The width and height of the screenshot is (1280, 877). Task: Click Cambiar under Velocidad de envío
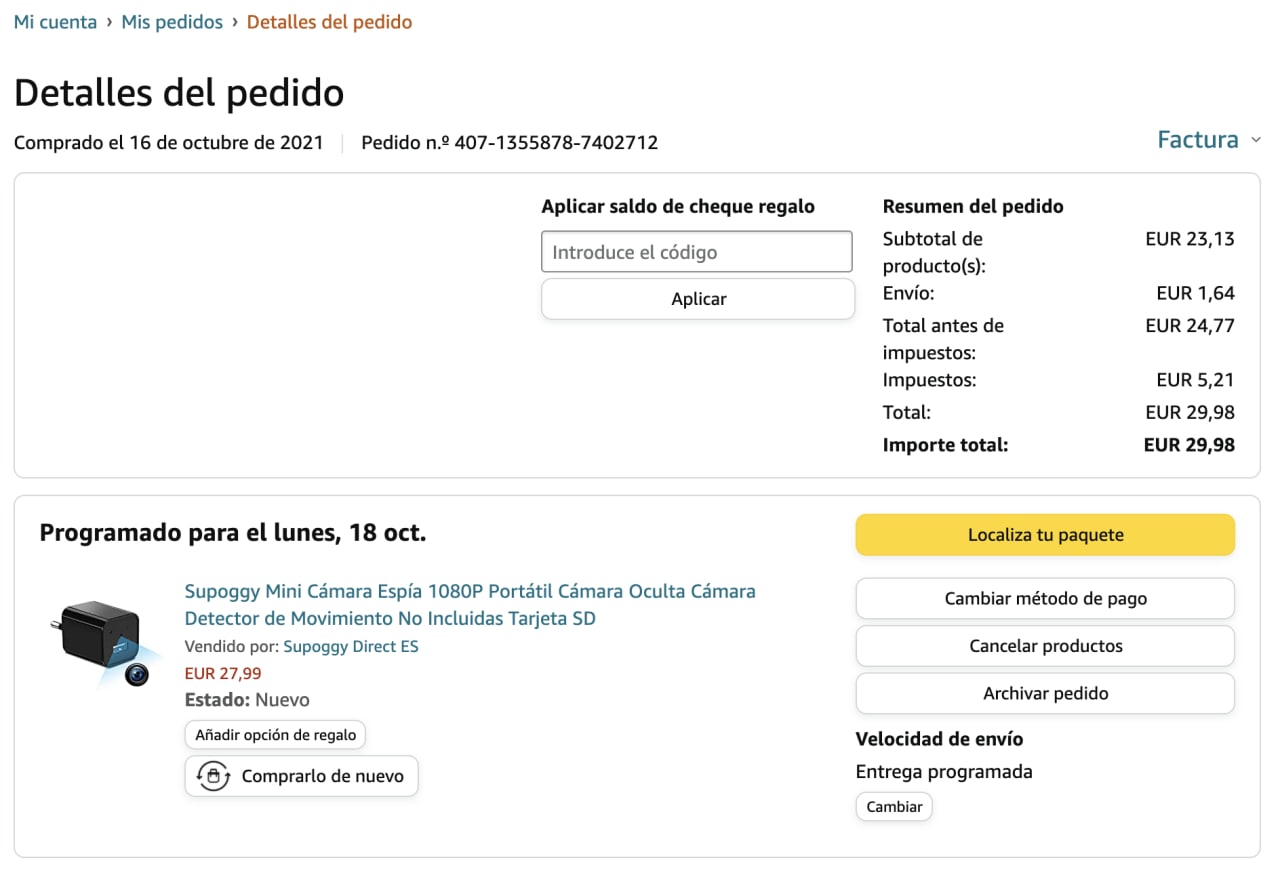894,807
